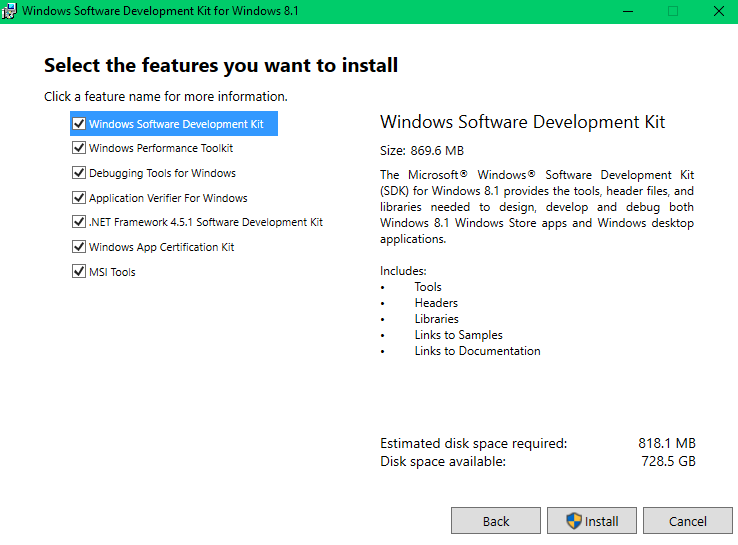The image size is (738, 545).
Task: Click the 818.1 MB estimated disk space value
Action: (667, 443)
